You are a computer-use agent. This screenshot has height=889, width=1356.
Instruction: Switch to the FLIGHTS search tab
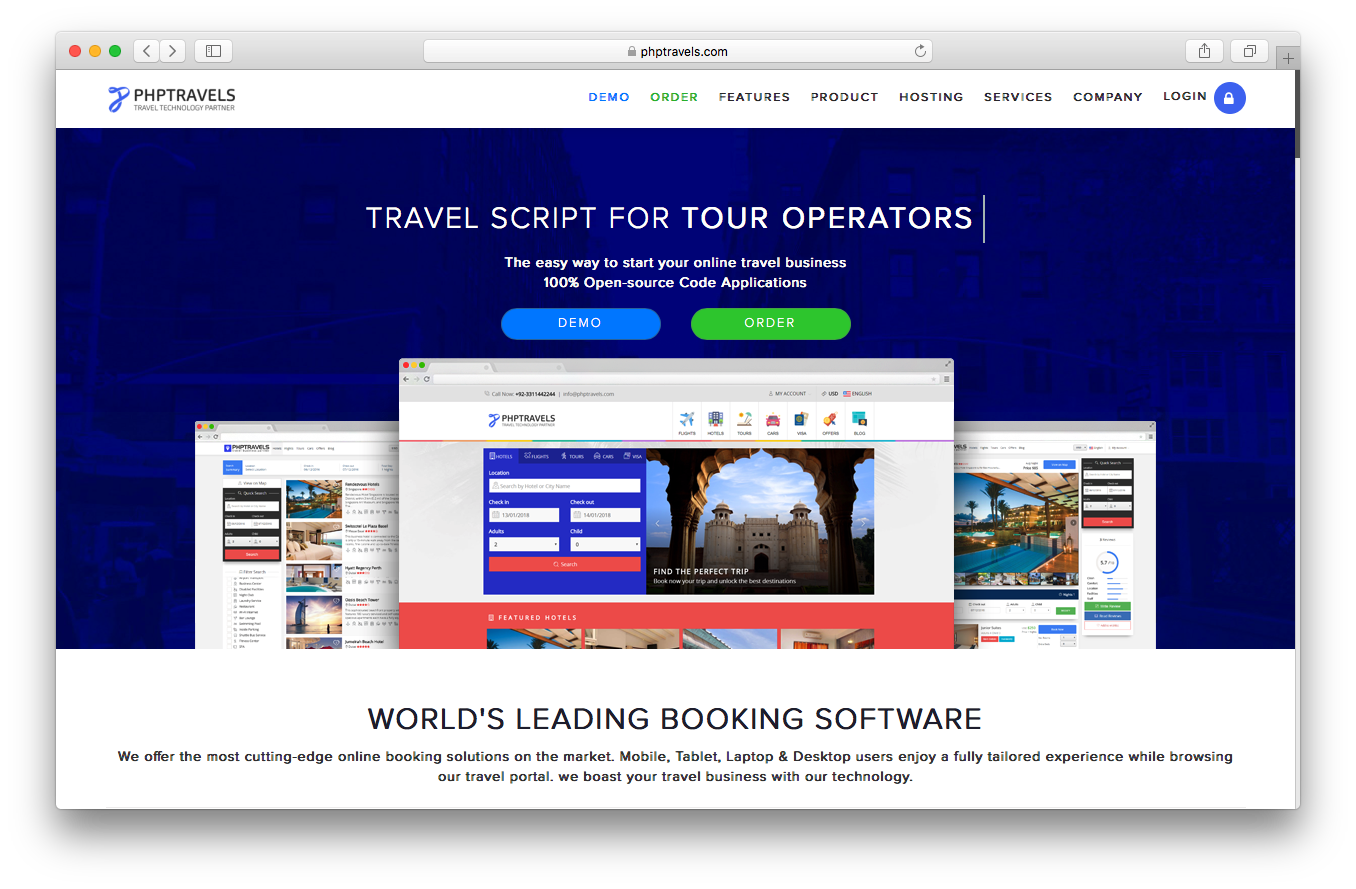pyautogui.click(x=537, y=456)
